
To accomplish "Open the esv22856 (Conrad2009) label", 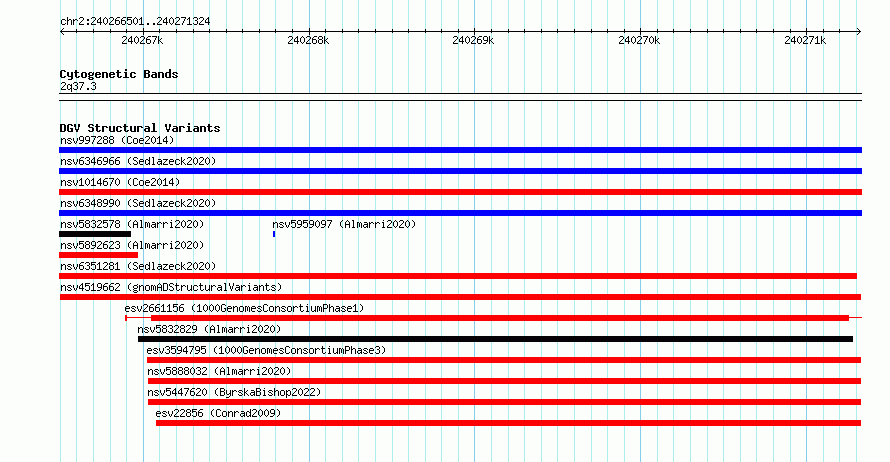I will click(218, 413).
